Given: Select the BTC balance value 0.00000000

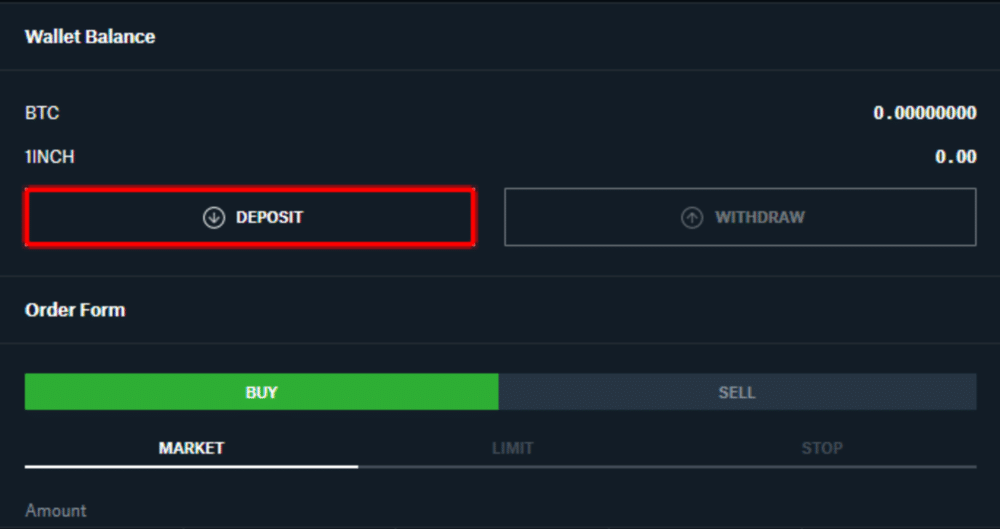Looking at the screenshot, I should (x=925, y=113).
